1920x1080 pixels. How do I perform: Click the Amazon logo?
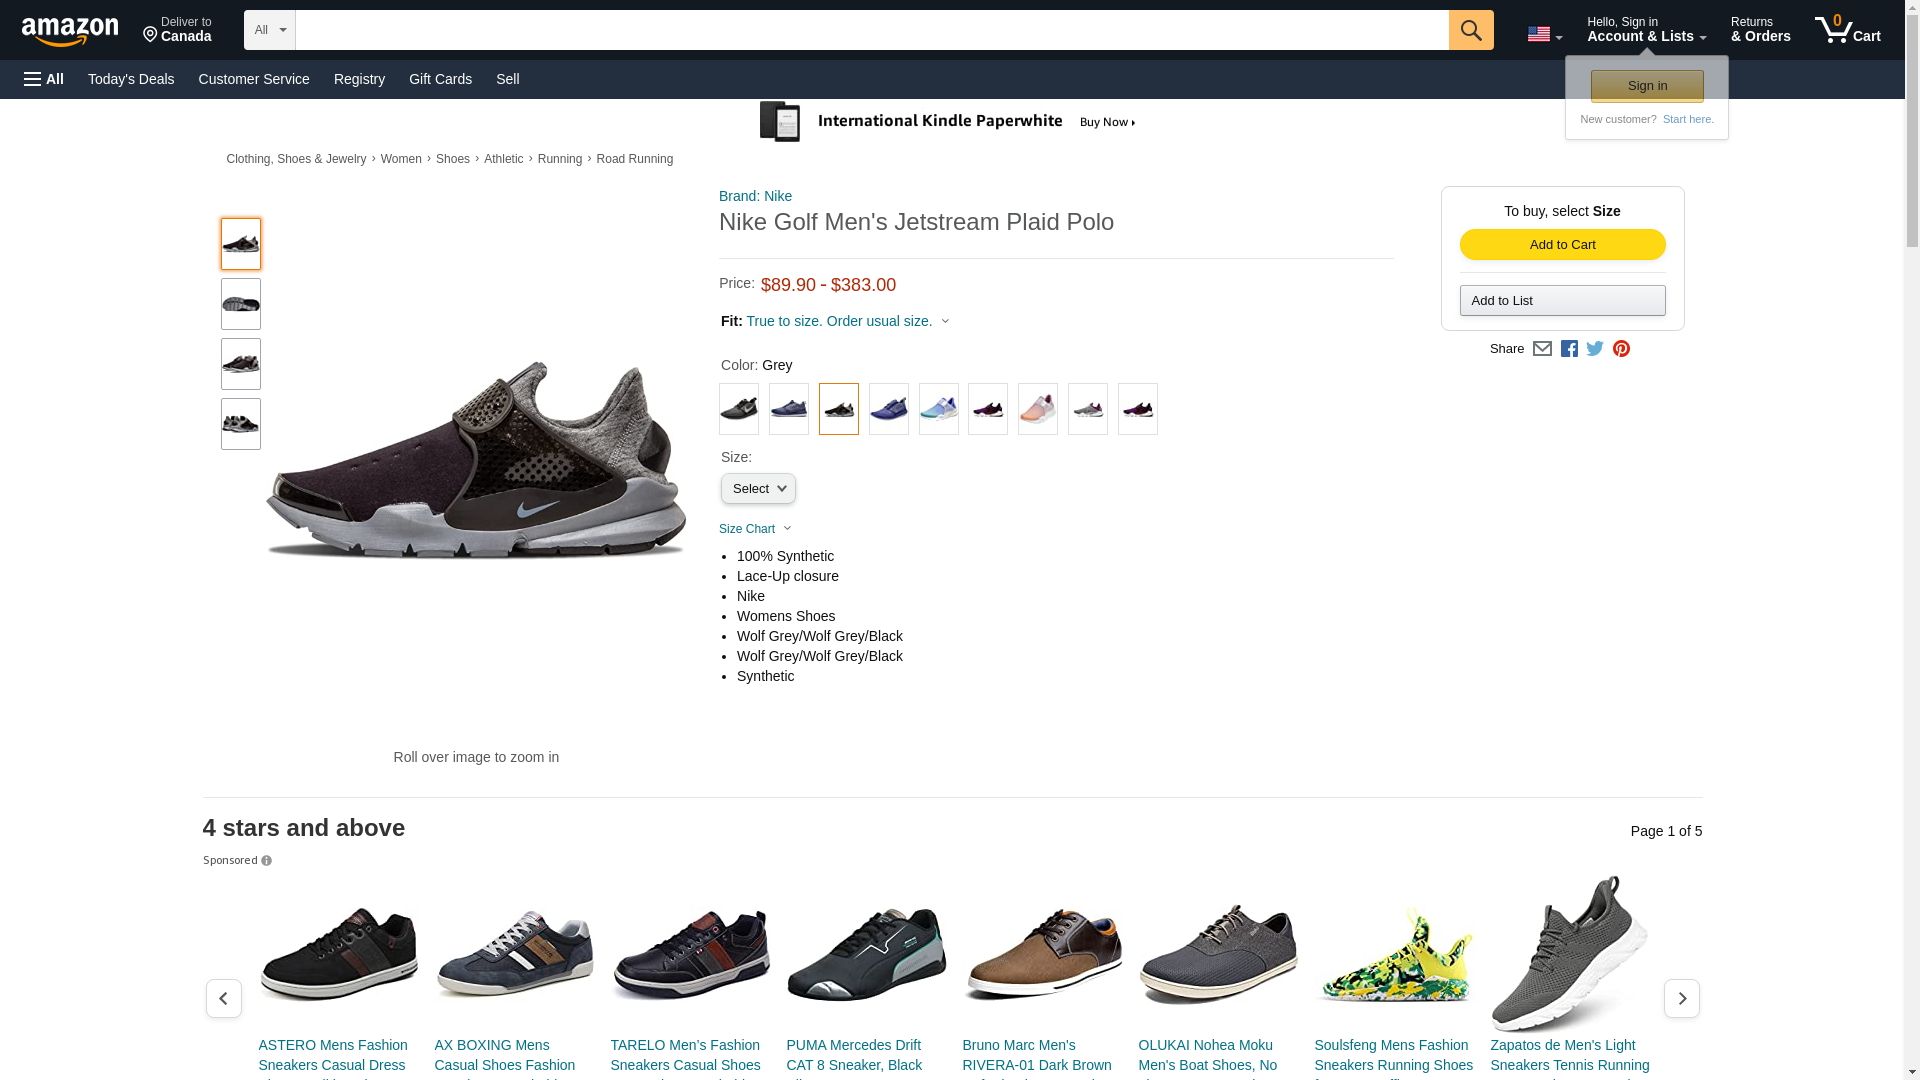point(70,32)
